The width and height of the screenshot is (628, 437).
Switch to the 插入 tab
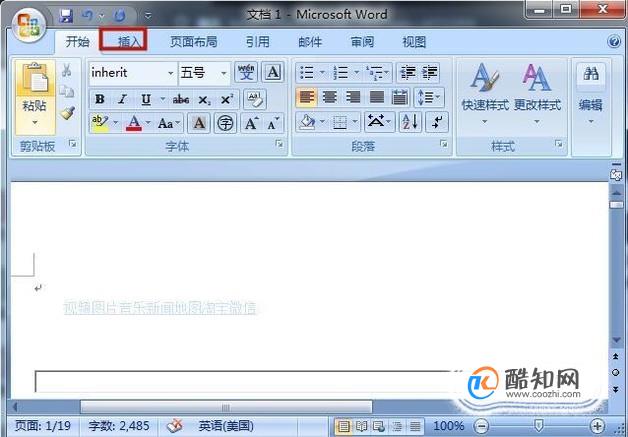point(129,42)
